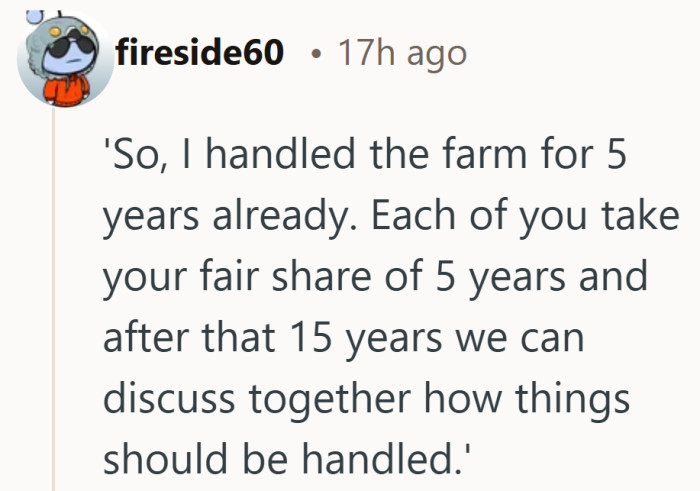Open the fireside60 username profile link
Screen dimensions: 700x491
(x=200, y=53)
